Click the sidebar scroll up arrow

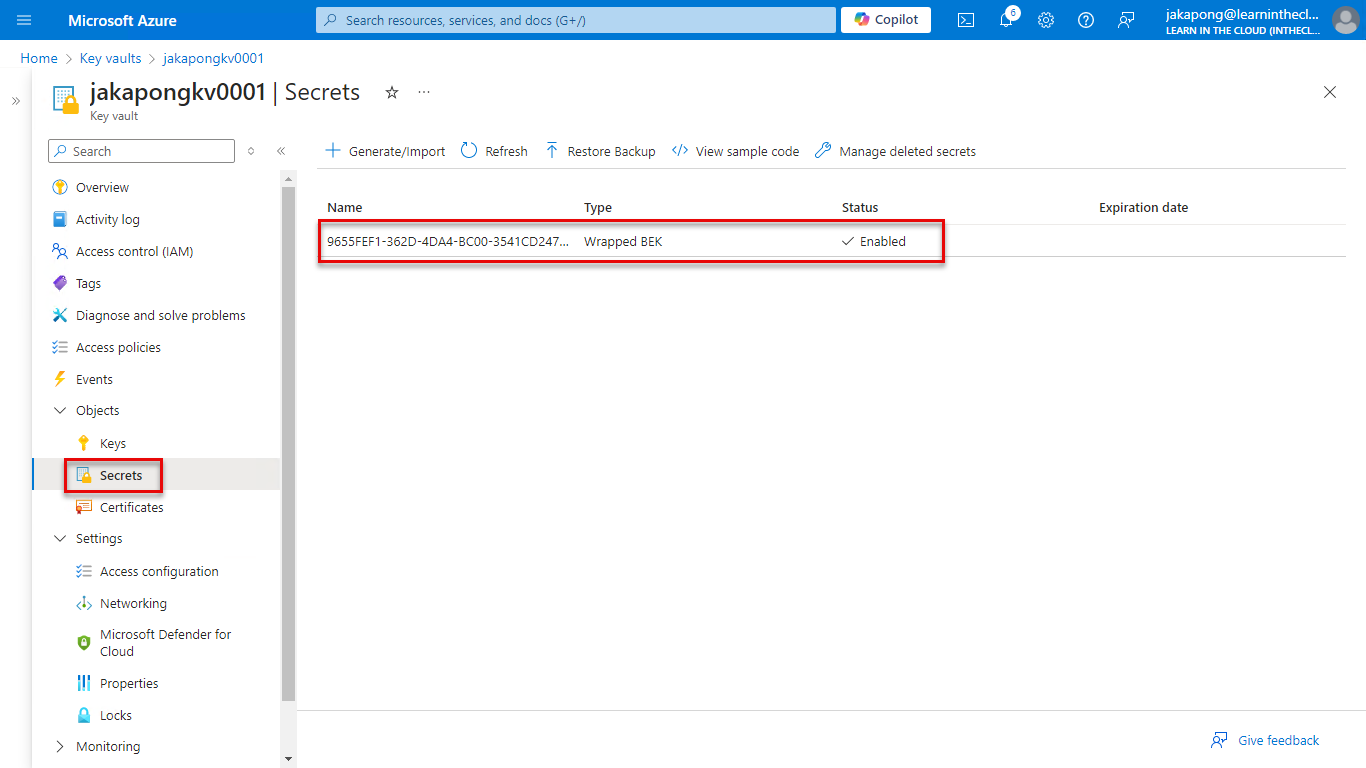coord(289,179)
